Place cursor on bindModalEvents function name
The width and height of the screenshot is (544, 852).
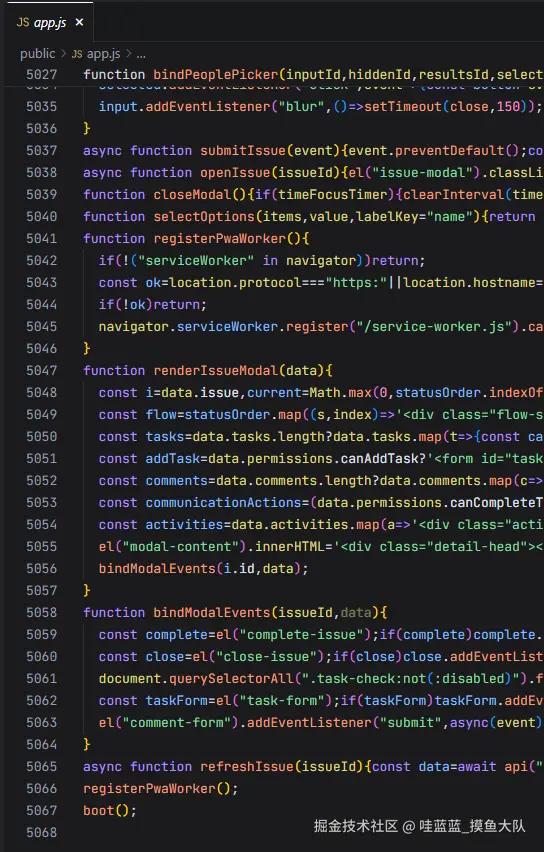coord(211,612)
